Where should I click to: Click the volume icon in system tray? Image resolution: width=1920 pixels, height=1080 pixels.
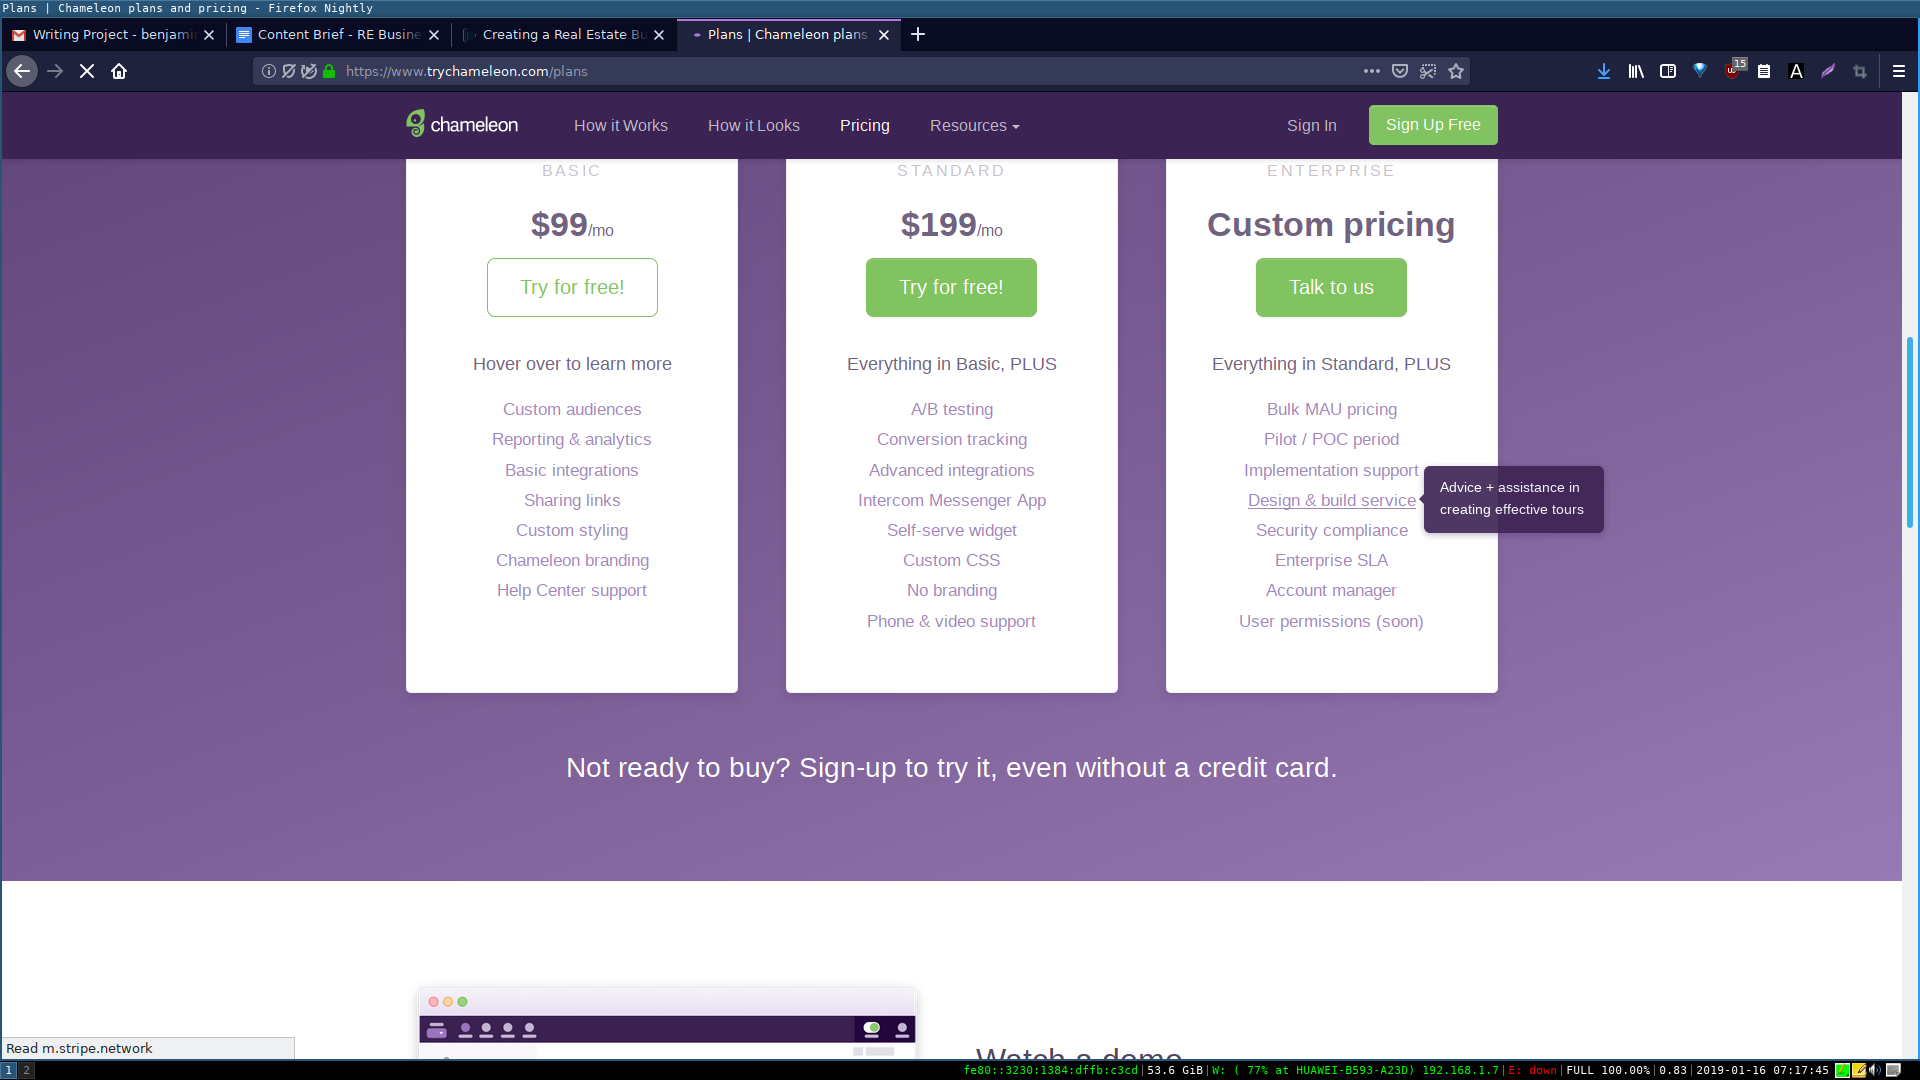pyautogui.click(x=1875, y=1070)
